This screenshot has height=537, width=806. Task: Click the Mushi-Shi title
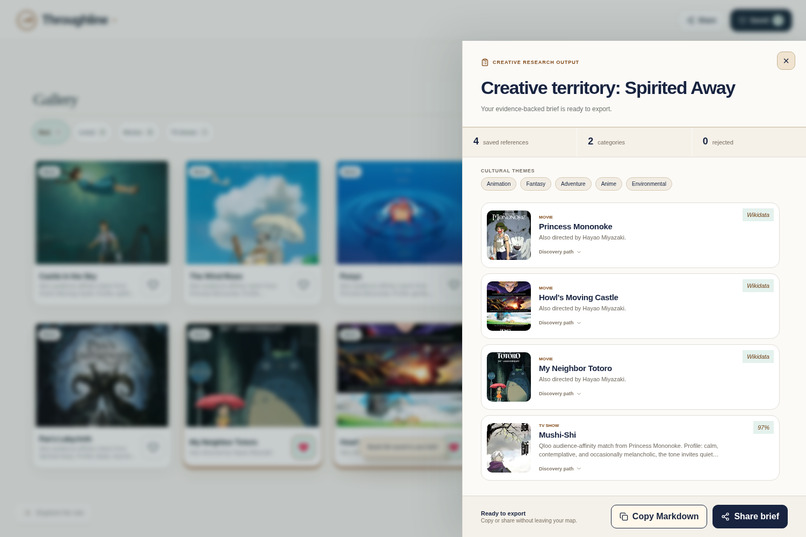[x=557, y=435]
